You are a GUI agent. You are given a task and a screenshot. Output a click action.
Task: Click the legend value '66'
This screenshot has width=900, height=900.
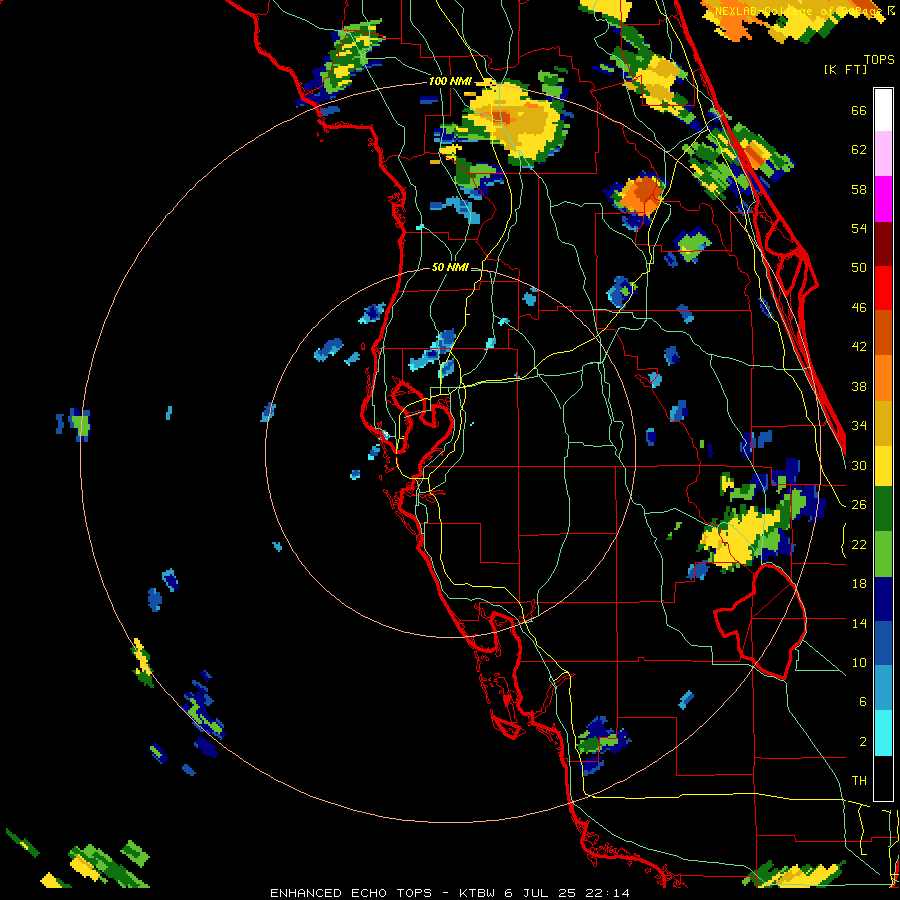(x=859, y=111)
